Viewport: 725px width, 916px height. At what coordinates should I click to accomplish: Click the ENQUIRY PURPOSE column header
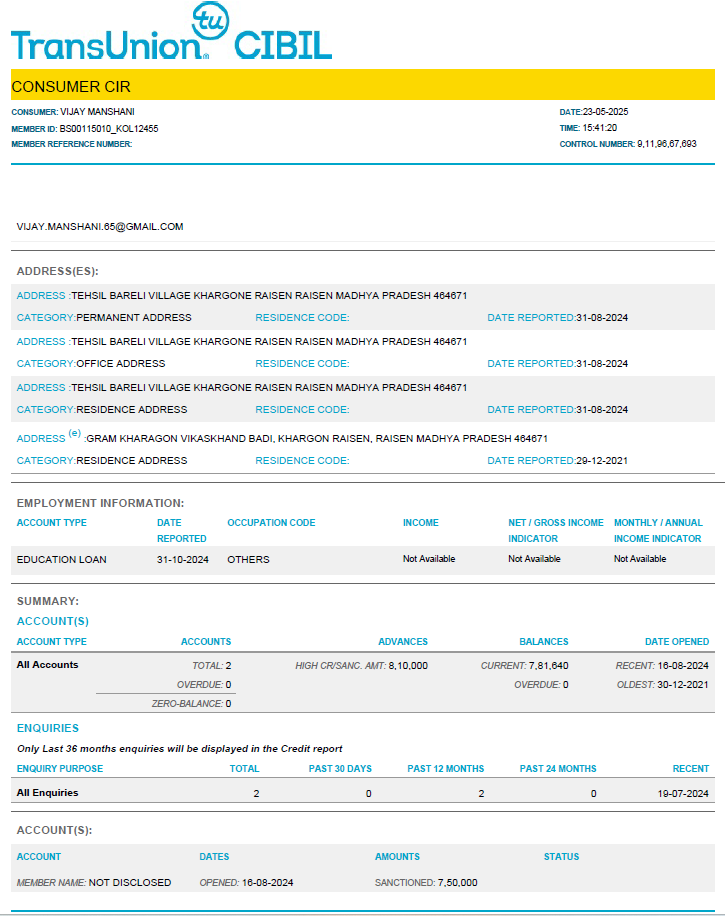click(60, 769)
